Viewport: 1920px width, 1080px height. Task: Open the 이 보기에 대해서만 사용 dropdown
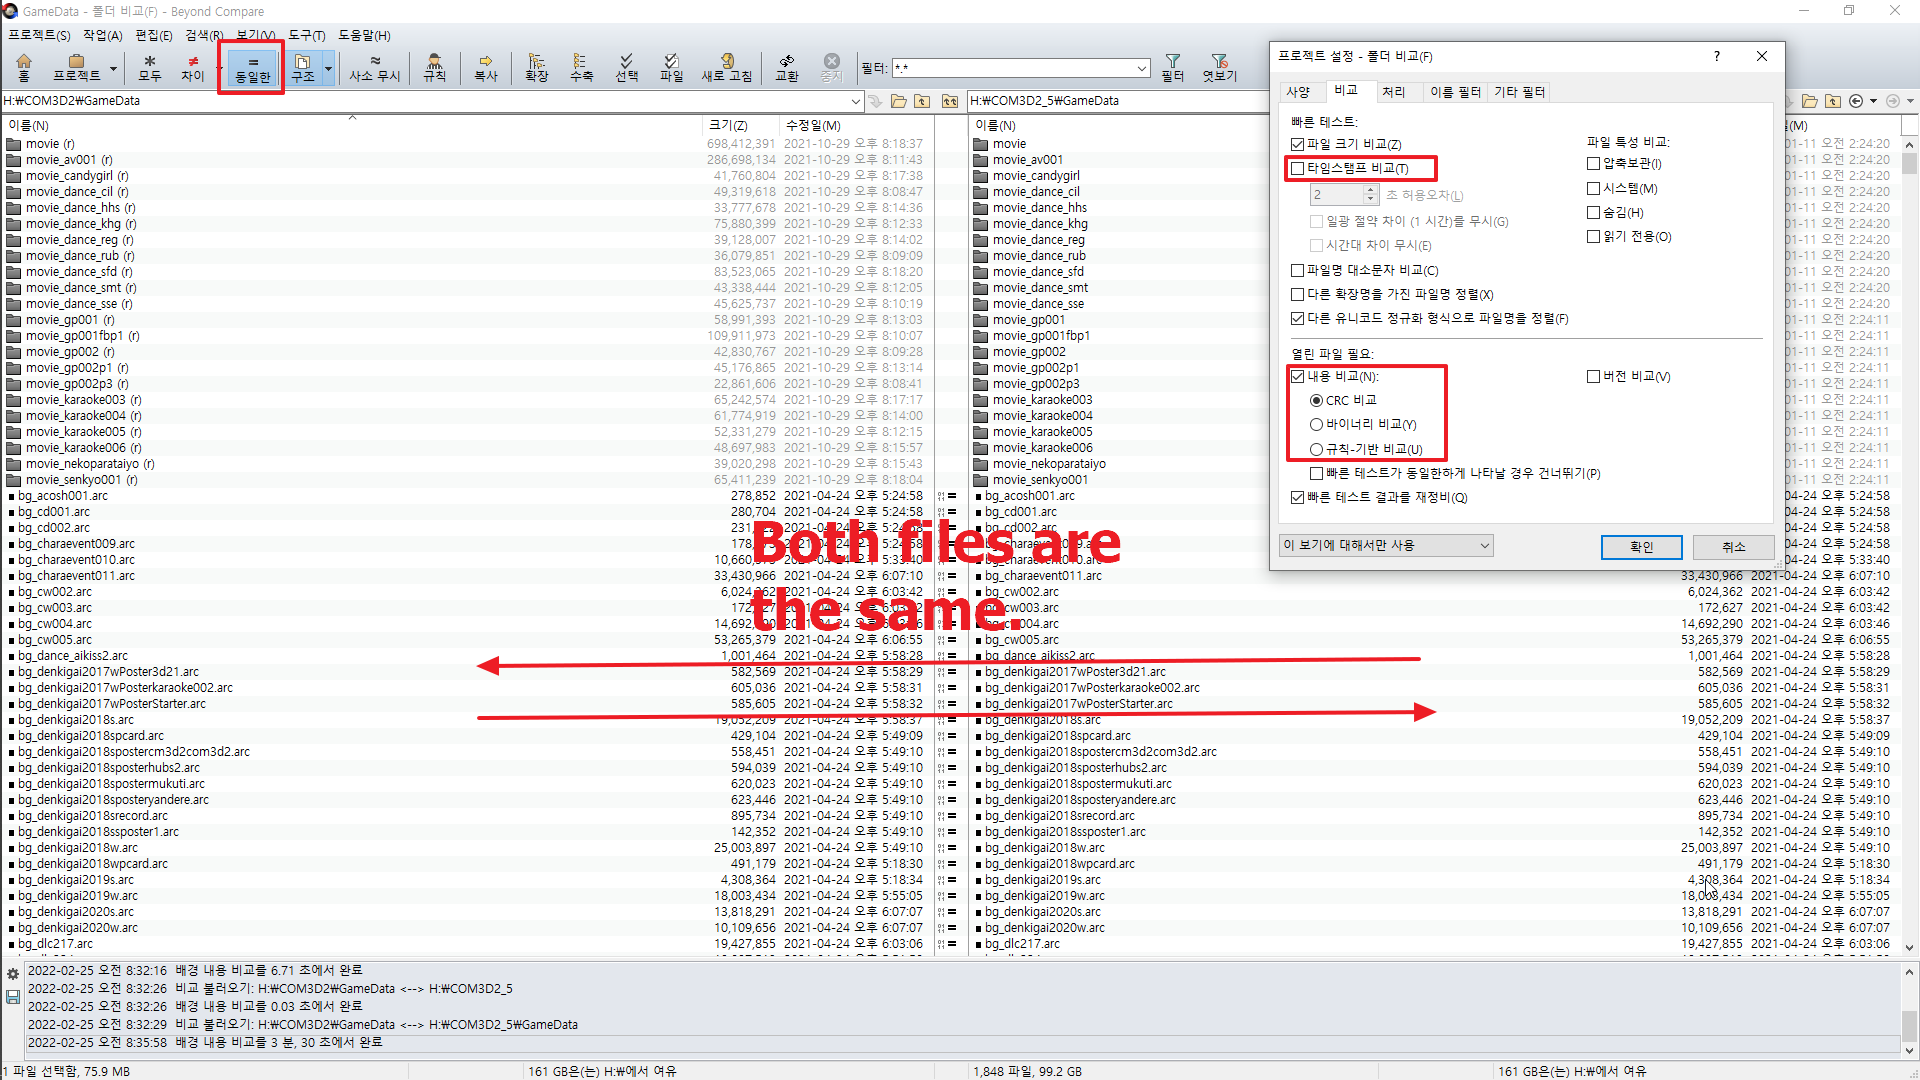[x=1486, y=545]
